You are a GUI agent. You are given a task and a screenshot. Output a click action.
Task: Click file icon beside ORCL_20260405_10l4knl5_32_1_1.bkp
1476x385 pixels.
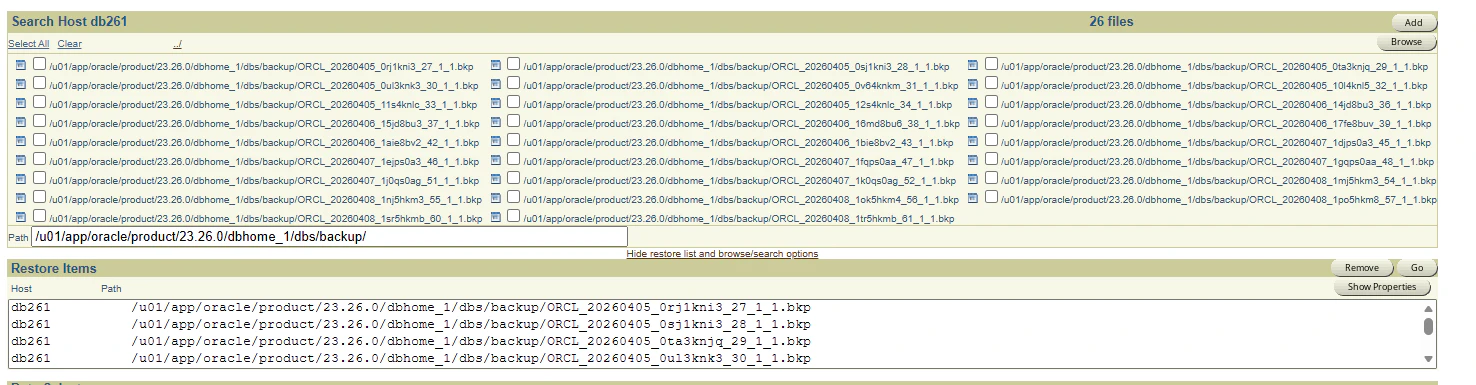click(x=973, y=84)
